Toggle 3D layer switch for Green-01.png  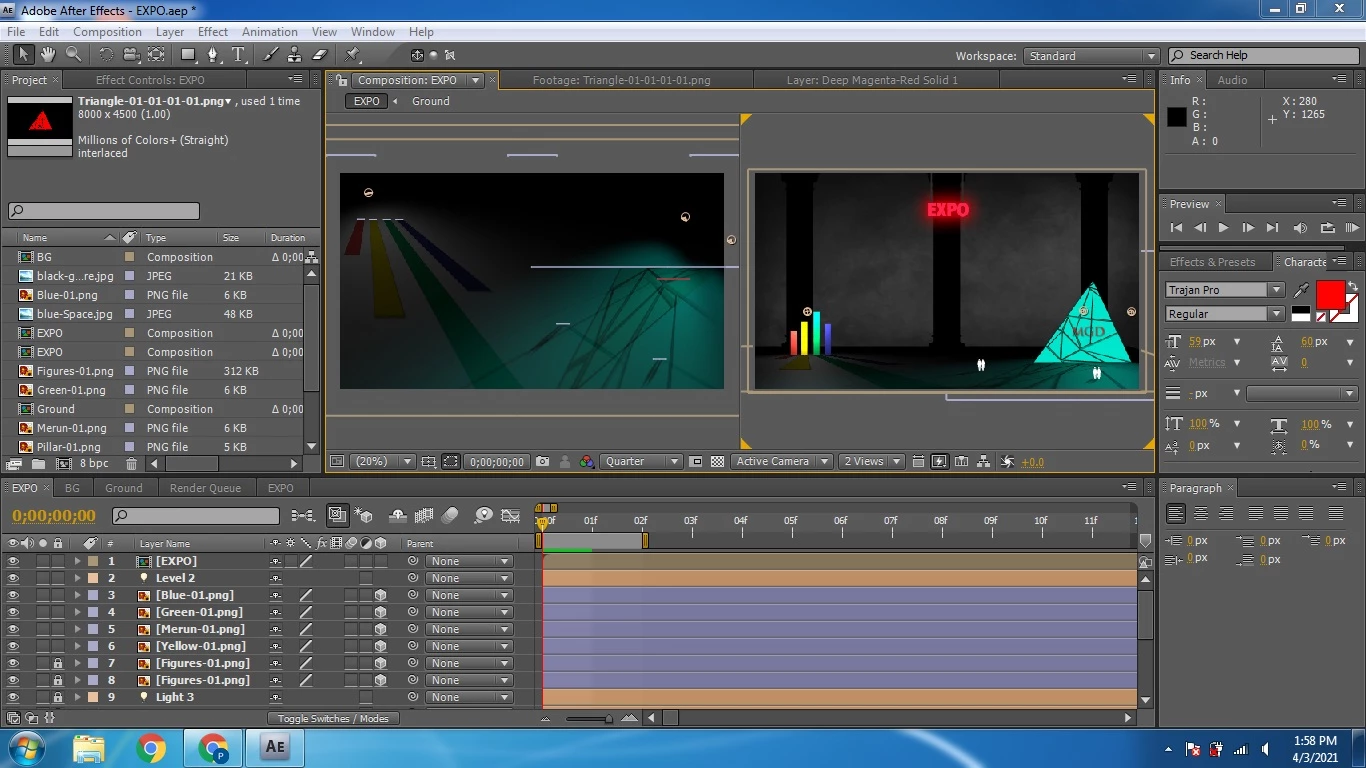coord(380,612)
